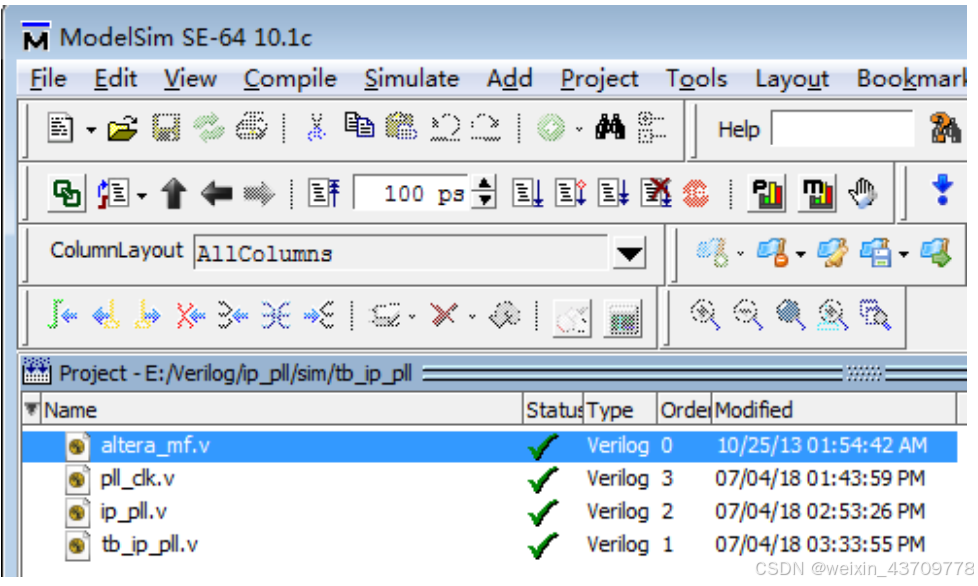Click the green checkmark for tb_ip_pll.v
Screen dimensions: 978x586
tap(541, 545)
